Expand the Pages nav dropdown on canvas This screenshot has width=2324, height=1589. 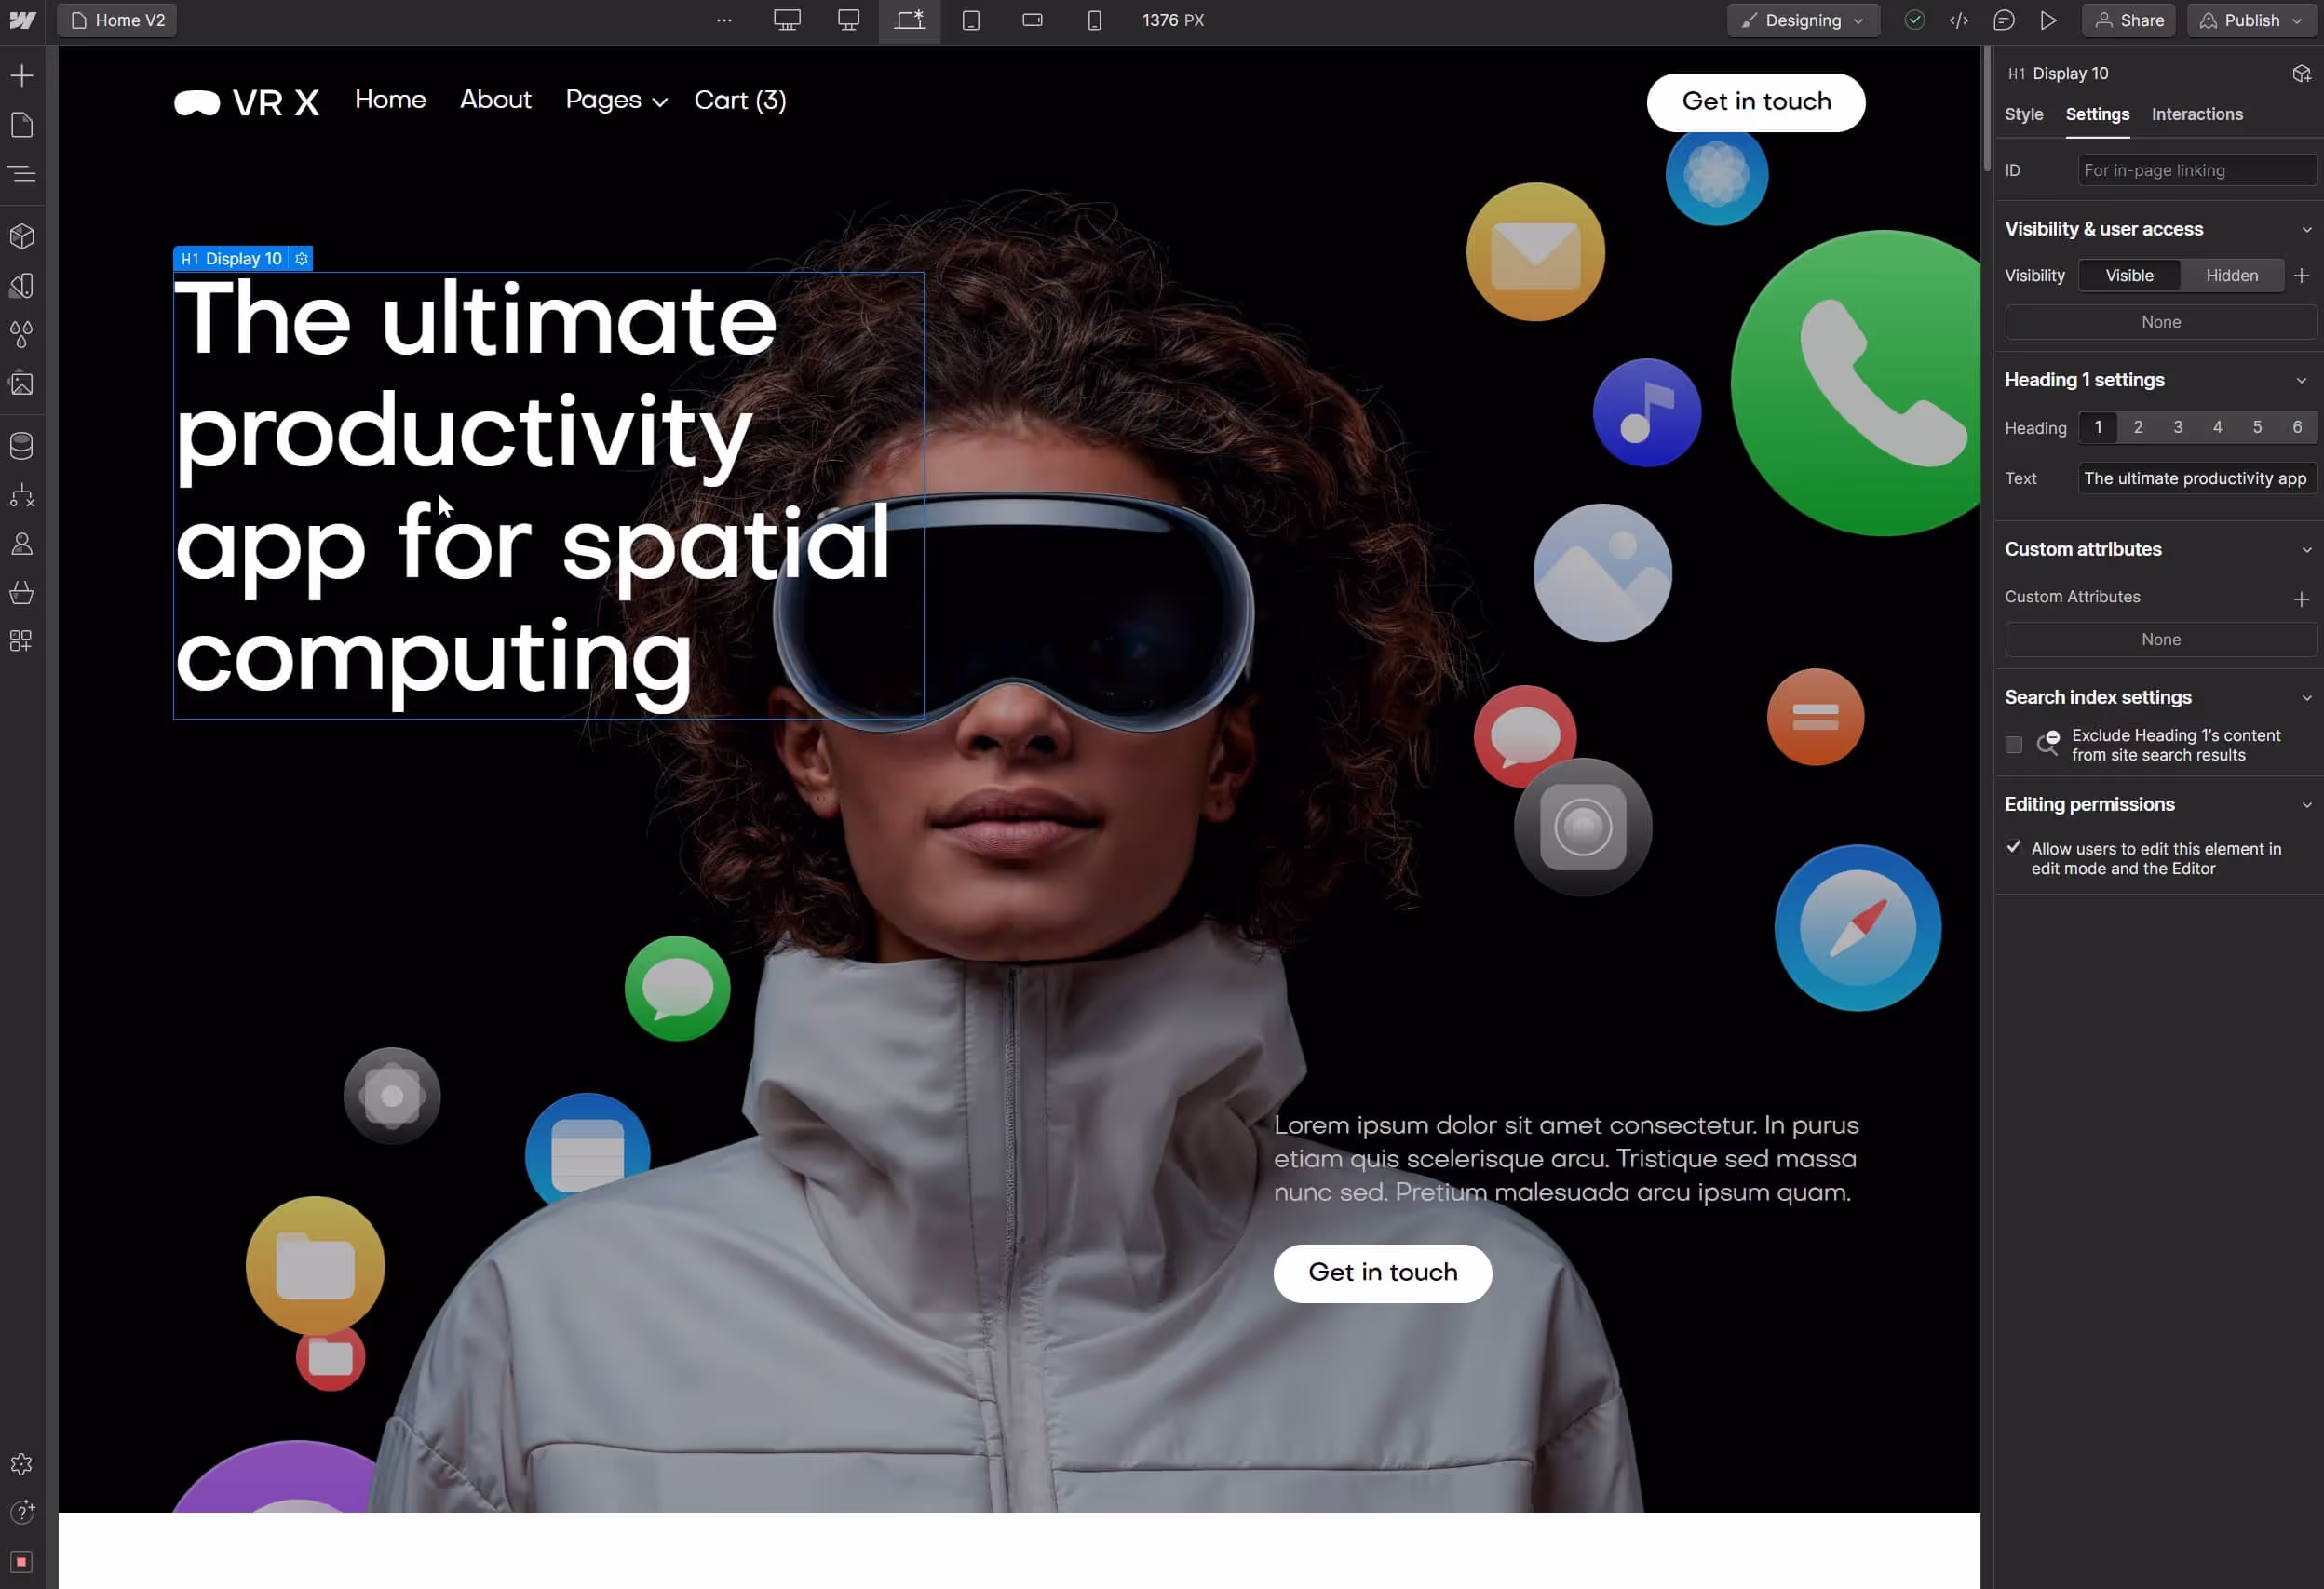coord(616,100)
